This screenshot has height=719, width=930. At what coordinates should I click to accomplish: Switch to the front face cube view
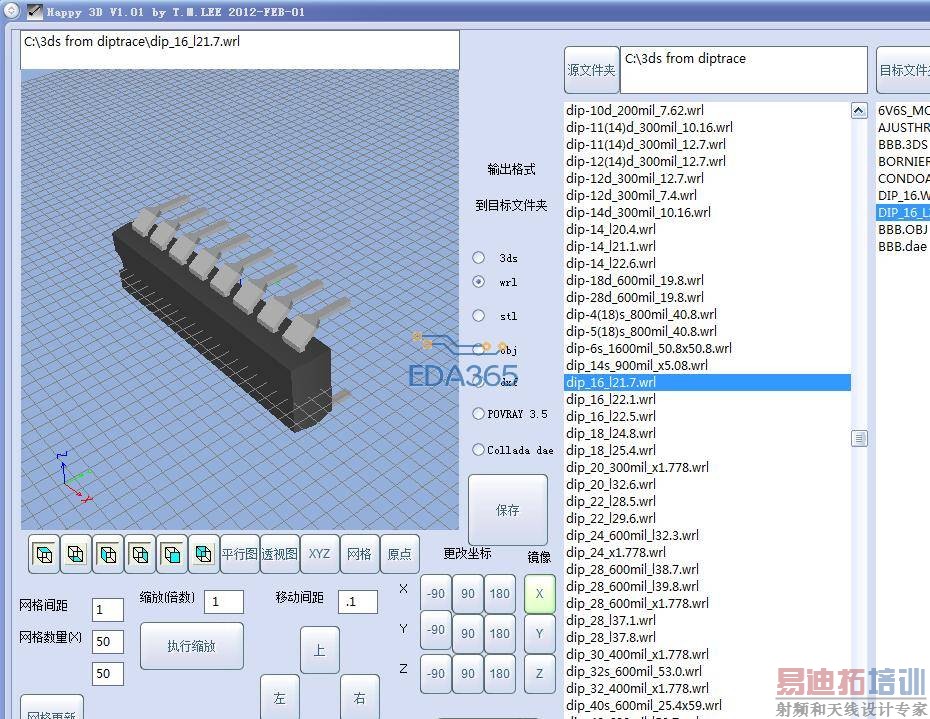coord(172,554)
